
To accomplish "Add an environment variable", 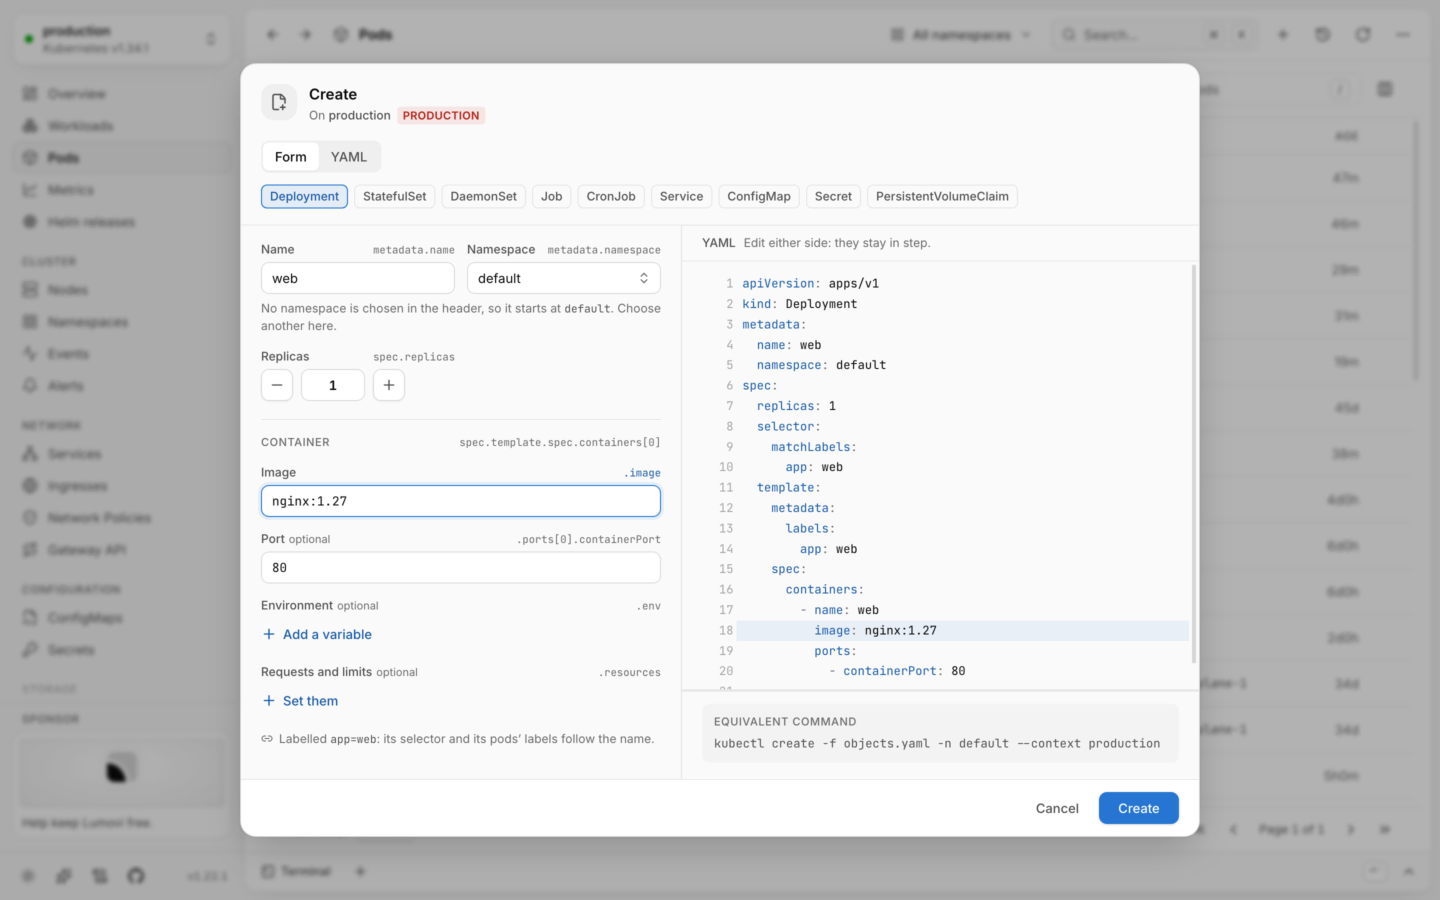I will tap(317, 635).
